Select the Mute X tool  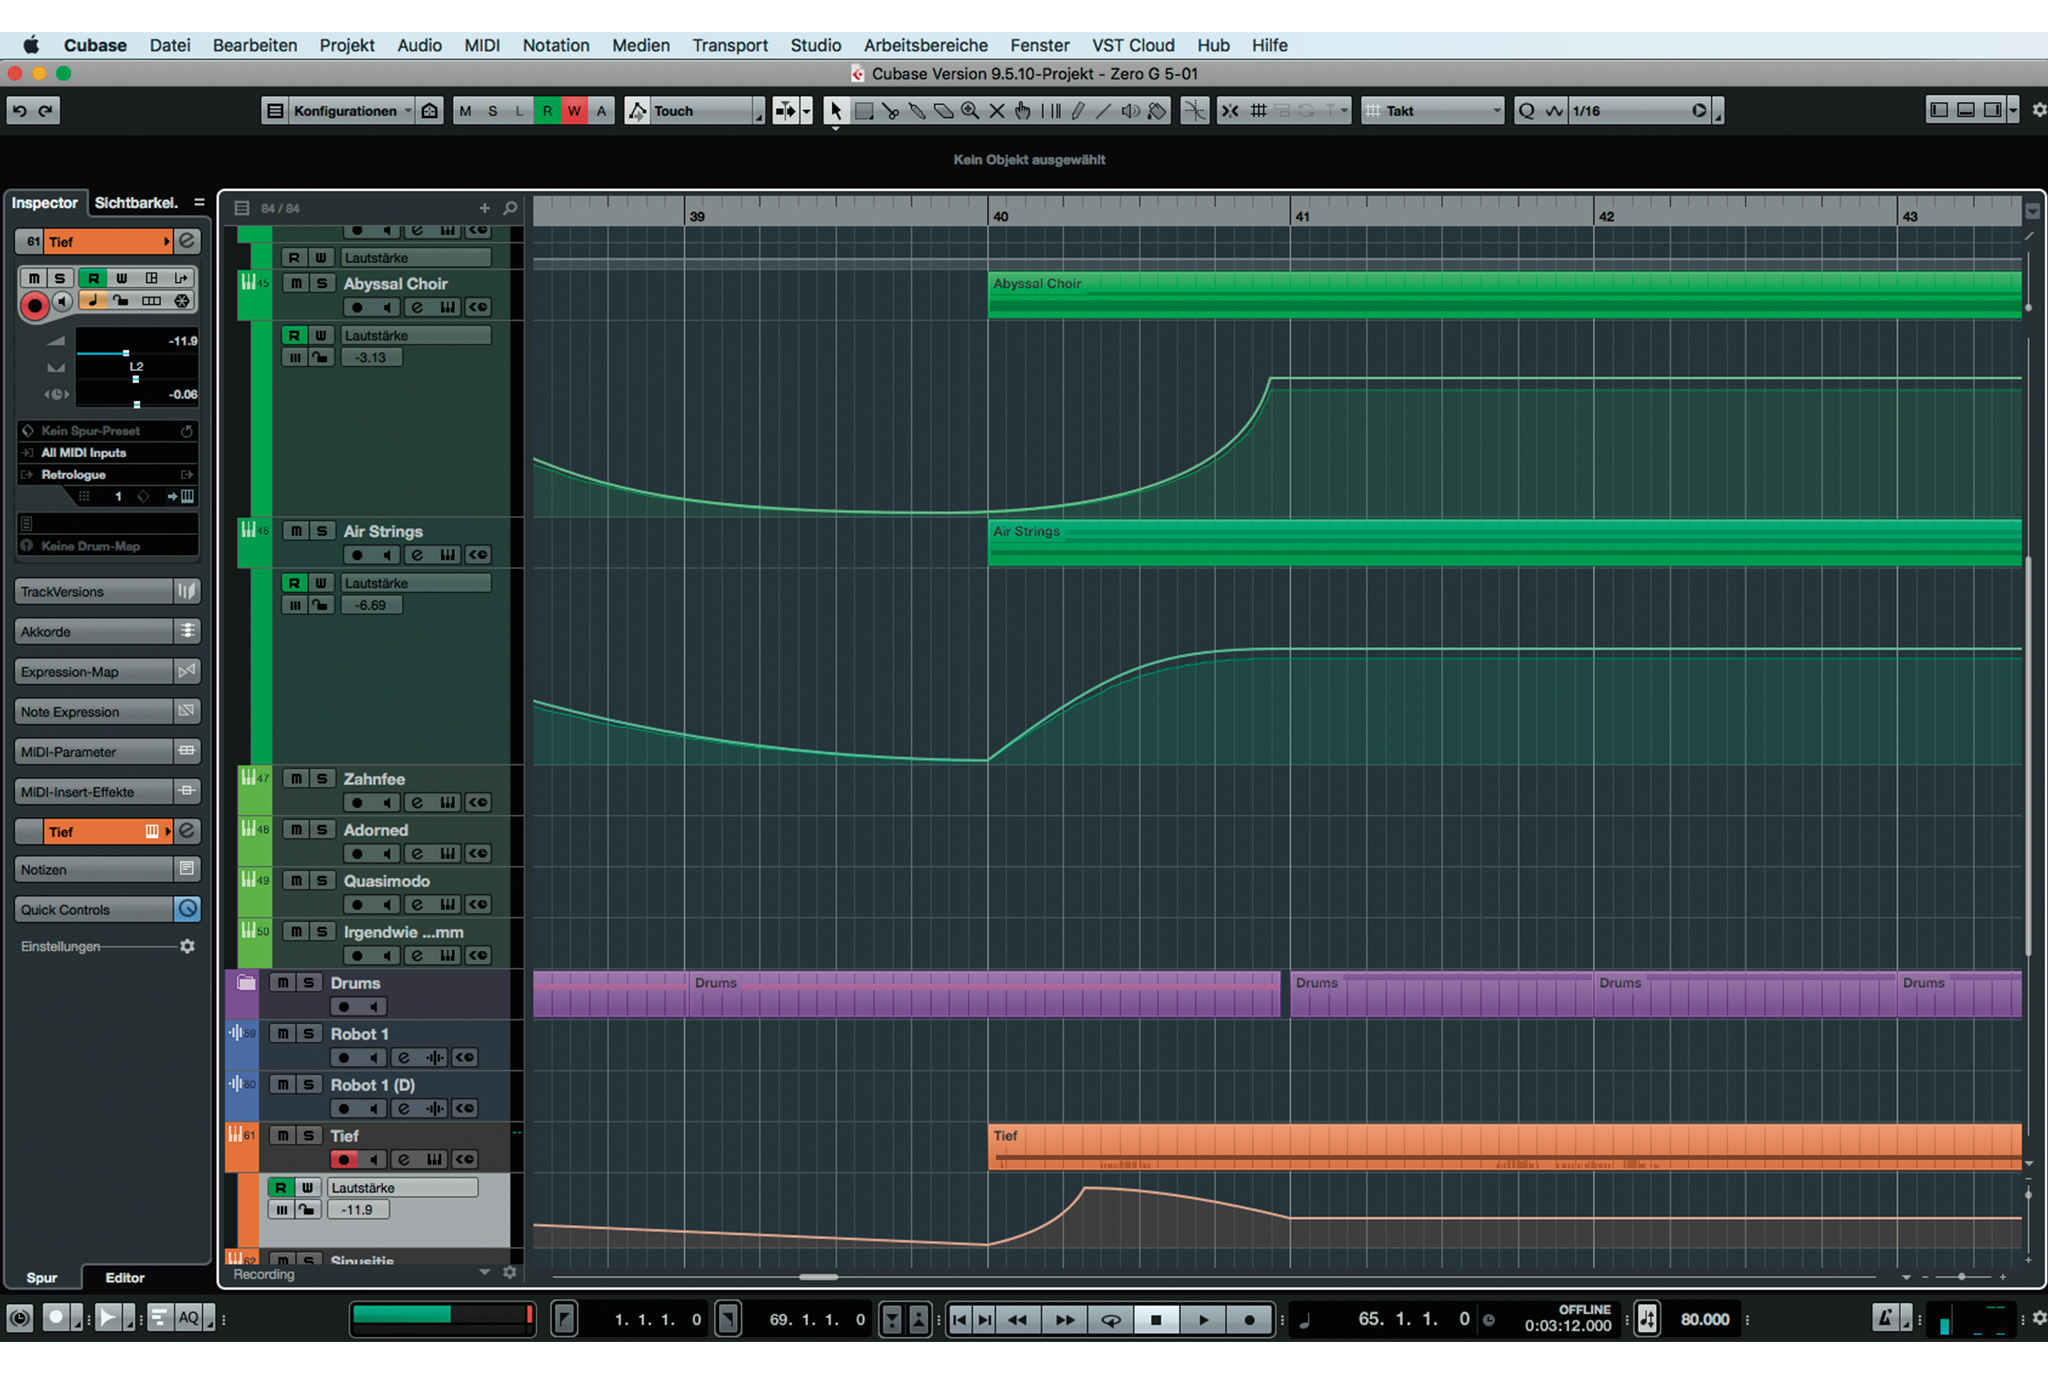tap(997, 111)
